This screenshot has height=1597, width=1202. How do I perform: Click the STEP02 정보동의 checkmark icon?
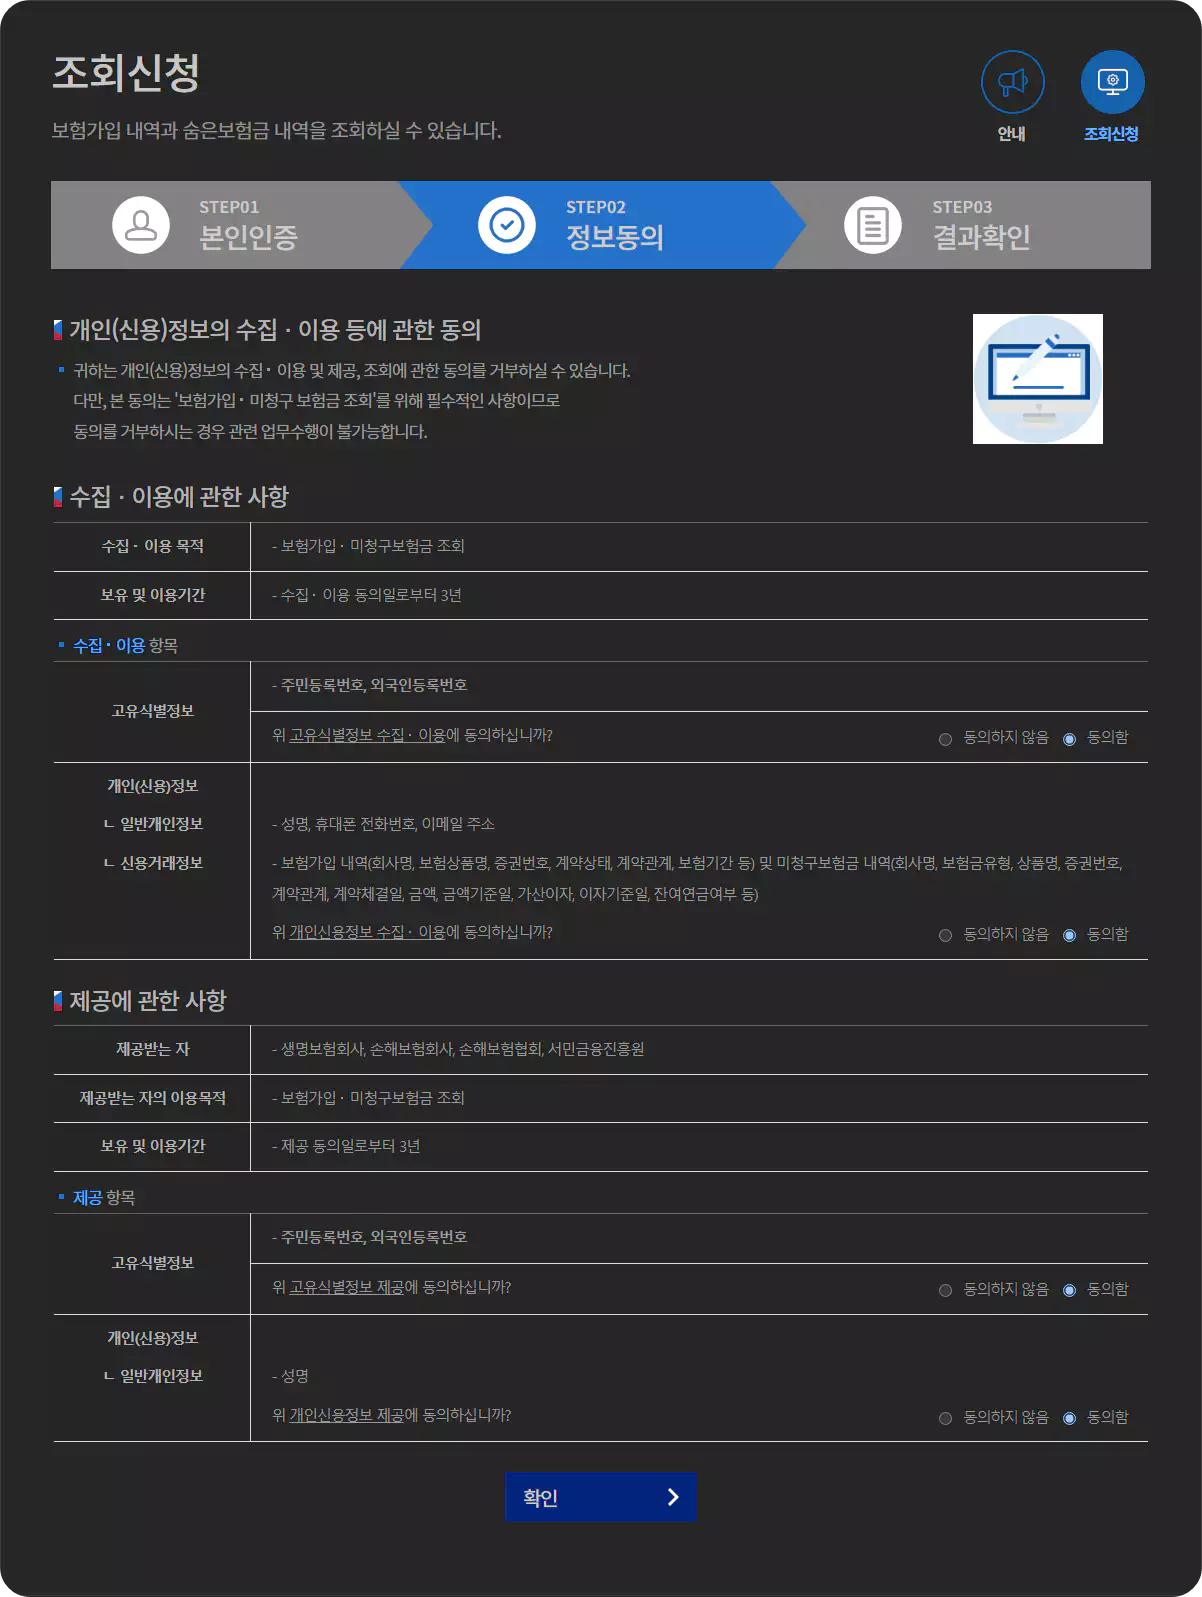click(507, 225)
